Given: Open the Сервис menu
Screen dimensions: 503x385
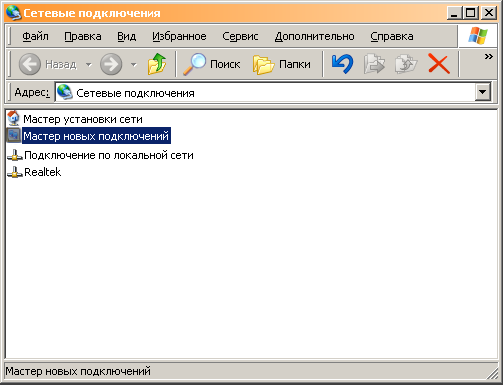Looking at the screenshot, I should [x=240, y=36].
